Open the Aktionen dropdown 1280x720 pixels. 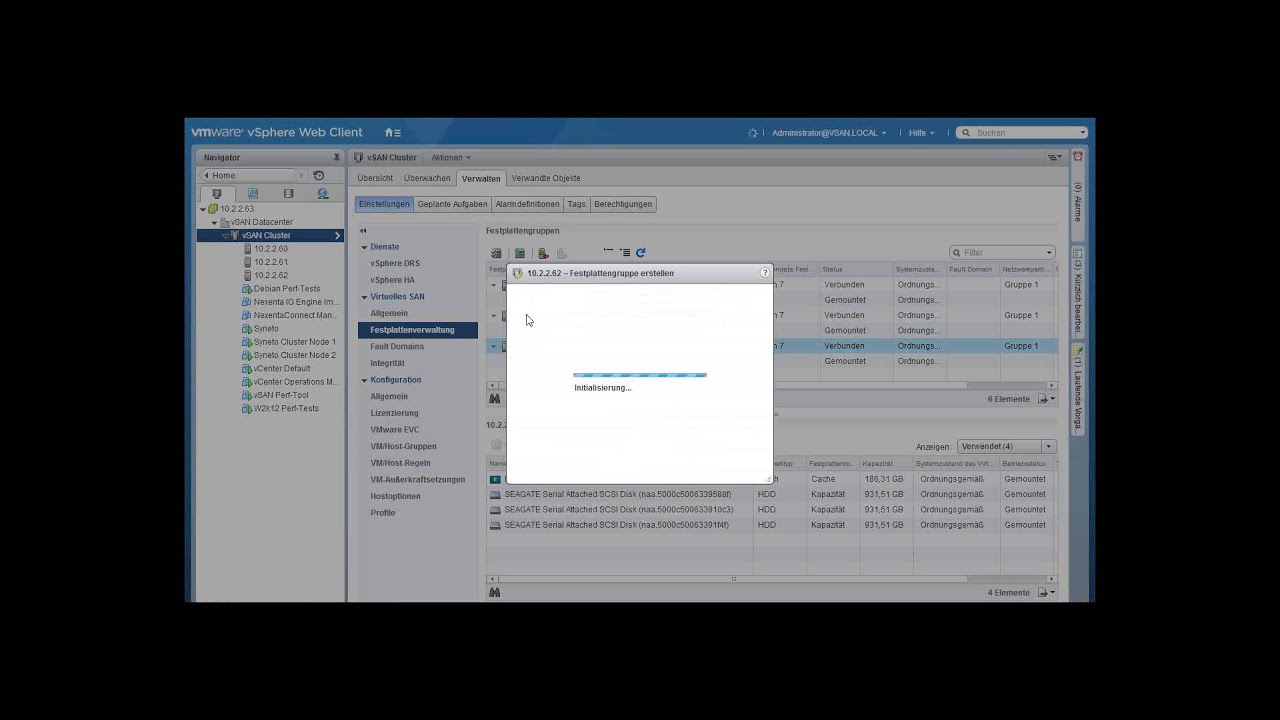tap(450, 157)
